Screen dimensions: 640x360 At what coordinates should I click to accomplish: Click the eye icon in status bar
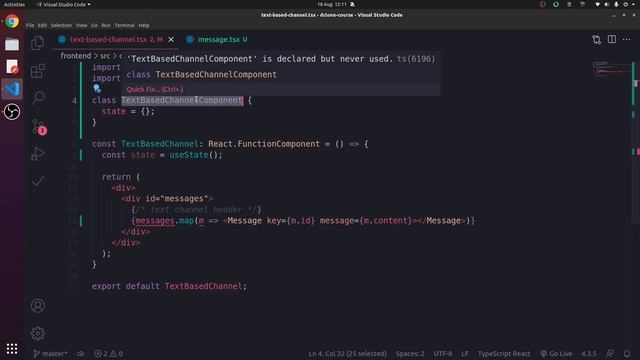81,353
